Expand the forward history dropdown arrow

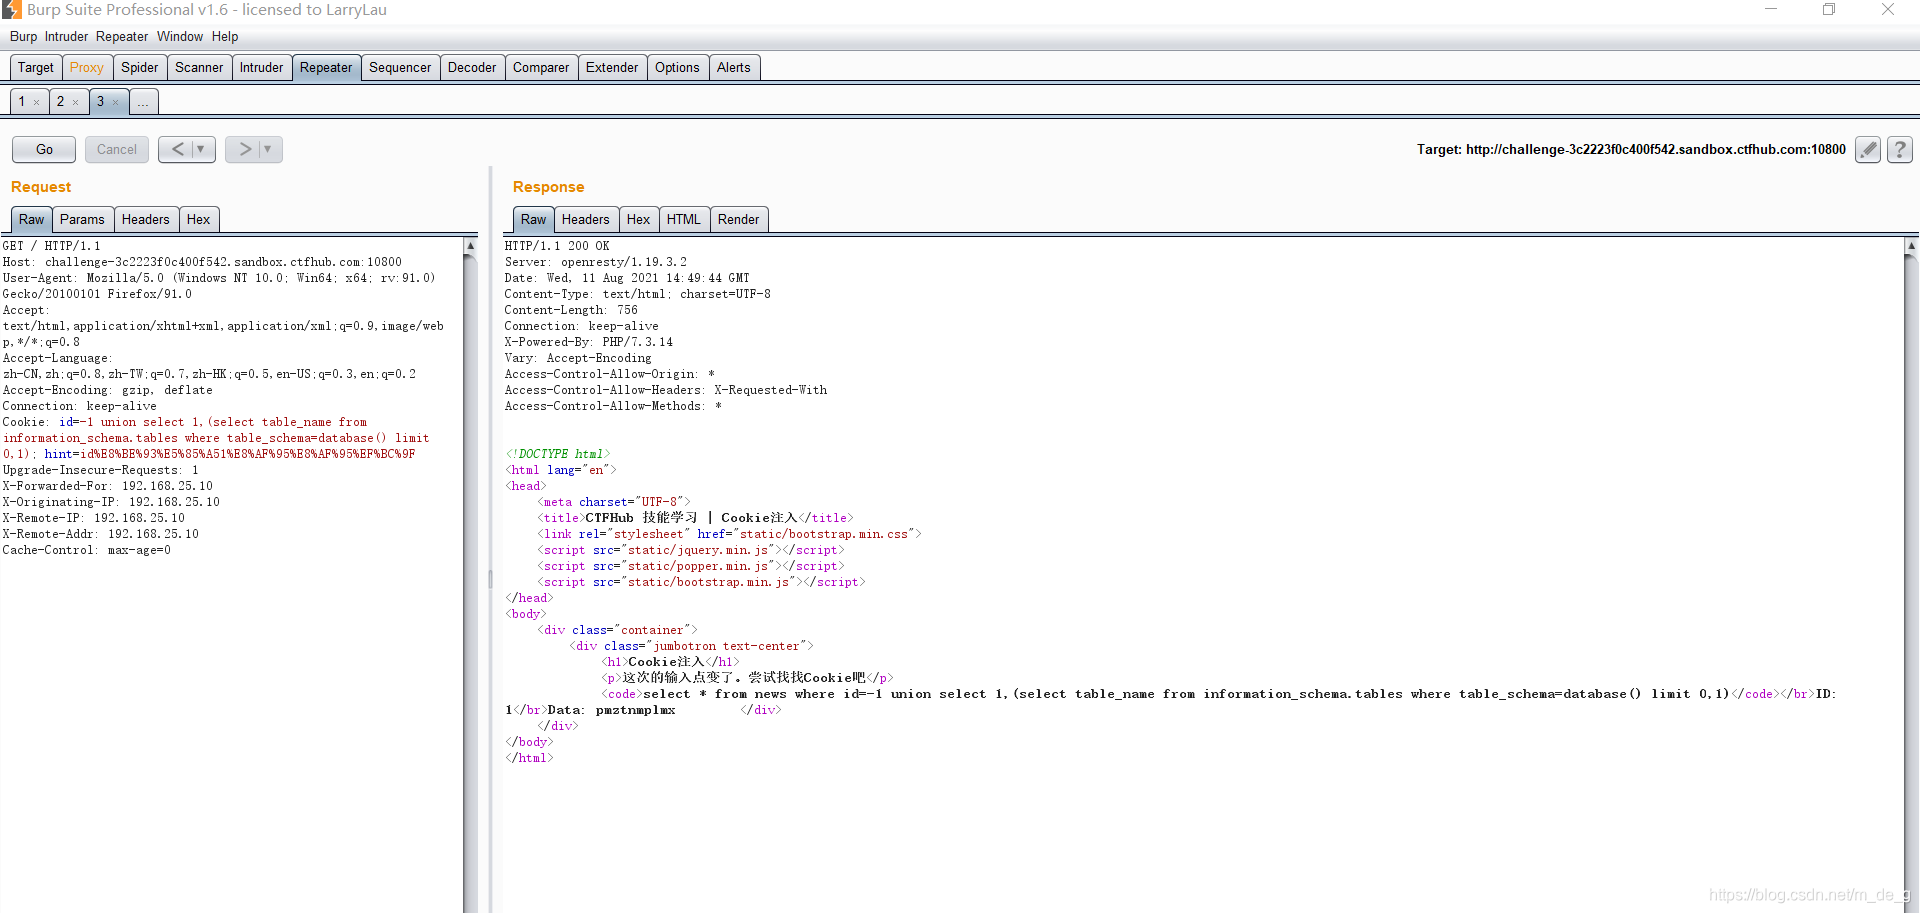269,149
